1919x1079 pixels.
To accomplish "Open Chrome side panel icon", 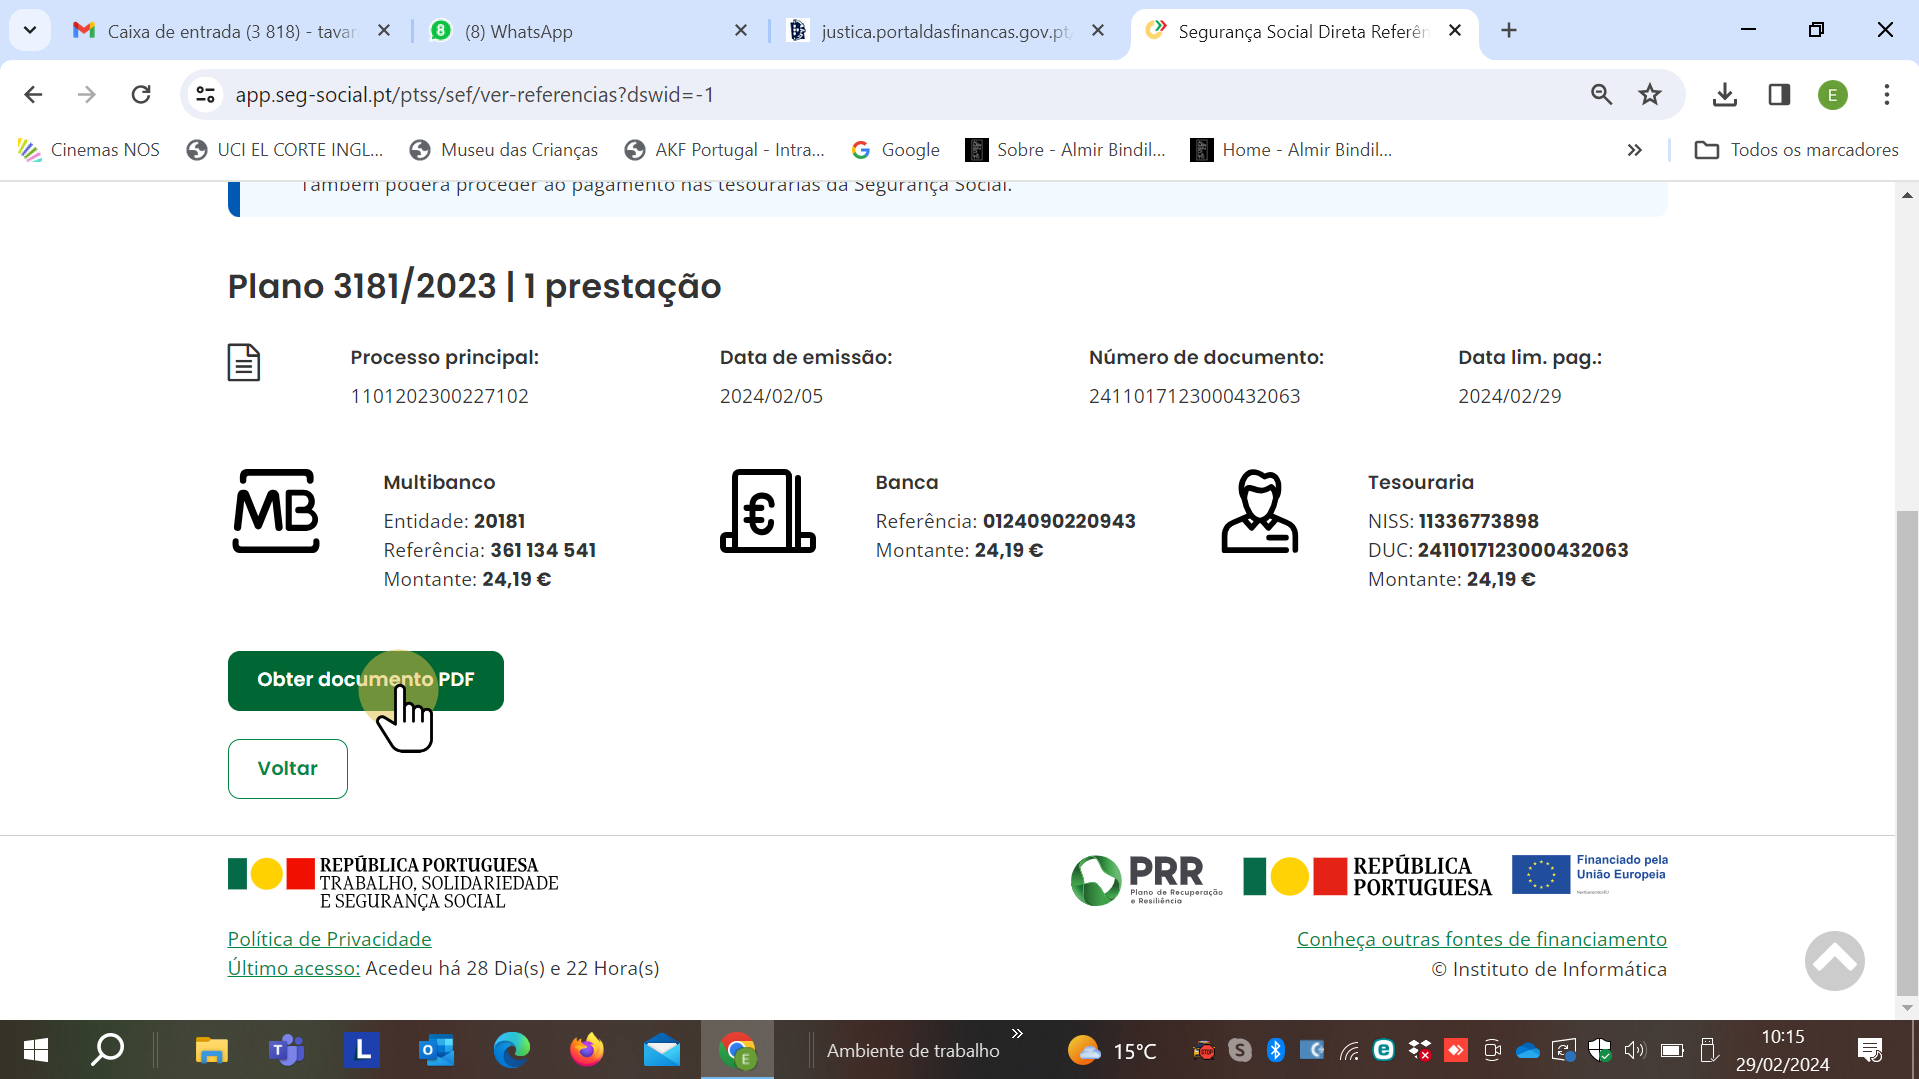I will click(x=1778, y=95).
